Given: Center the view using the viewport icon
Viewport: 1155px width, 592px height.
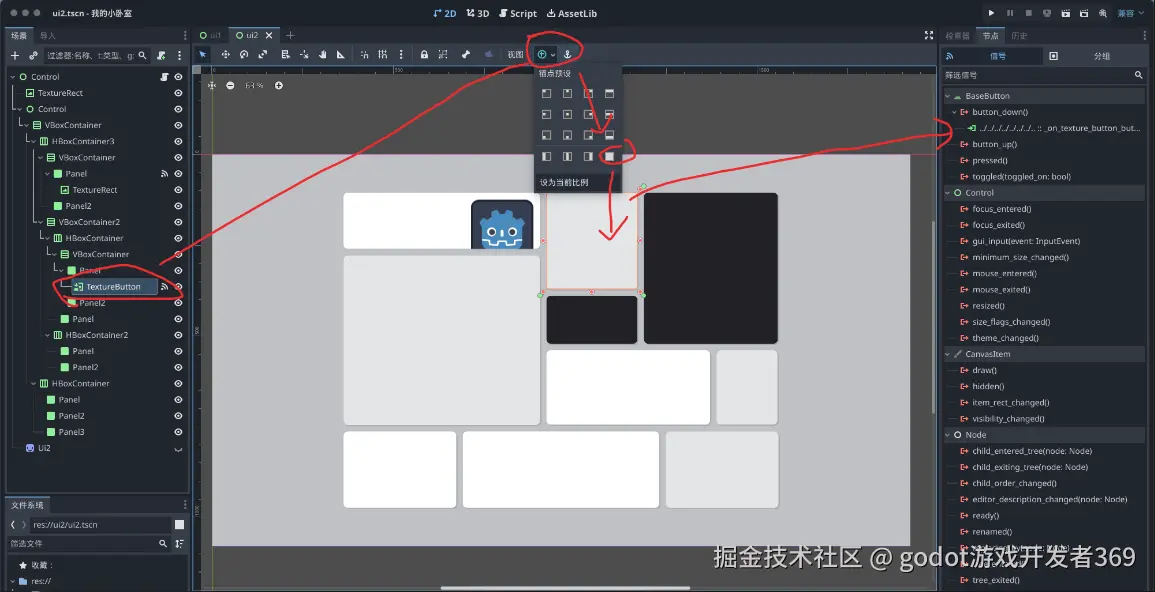Looking at the screenshot, I should click(211, 85).
